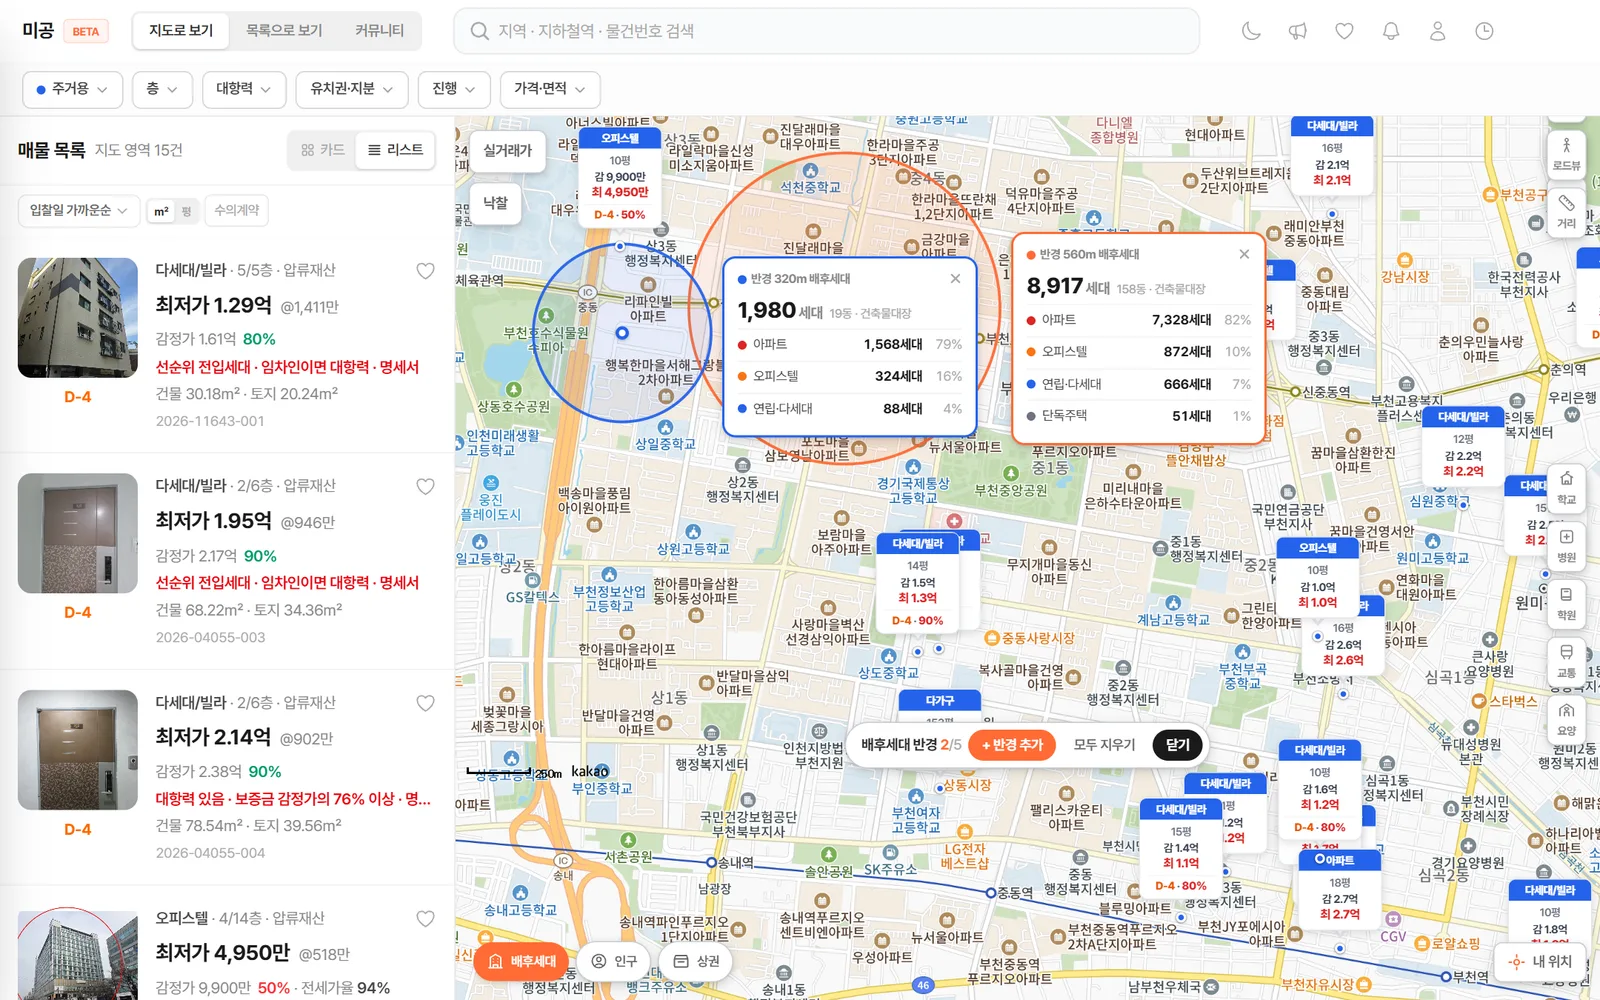
Task: Open thumbnail of 최저가 1.29억 listing
Action: [78, 318]
